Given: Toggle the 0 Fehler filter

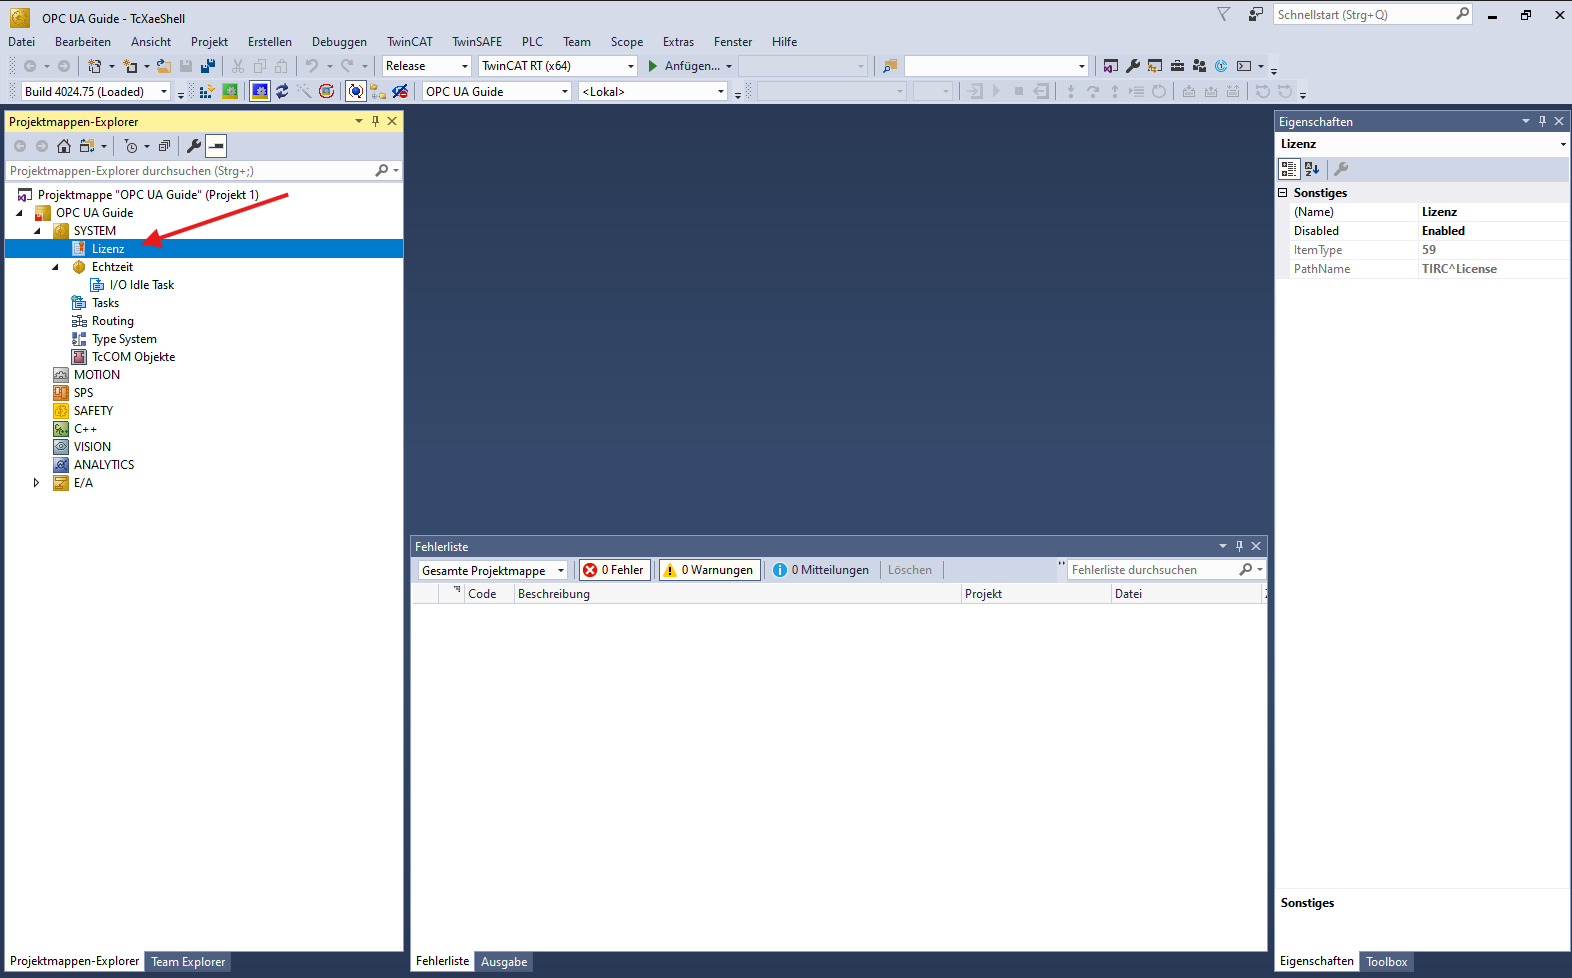Looking at the screenshot, I should click(x=615, y=570).
